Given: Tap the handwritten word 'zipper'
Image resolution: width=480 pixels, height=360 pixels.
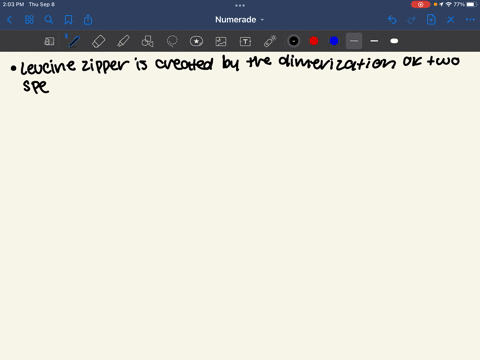Looking at the screenshot, I should 105,66.
